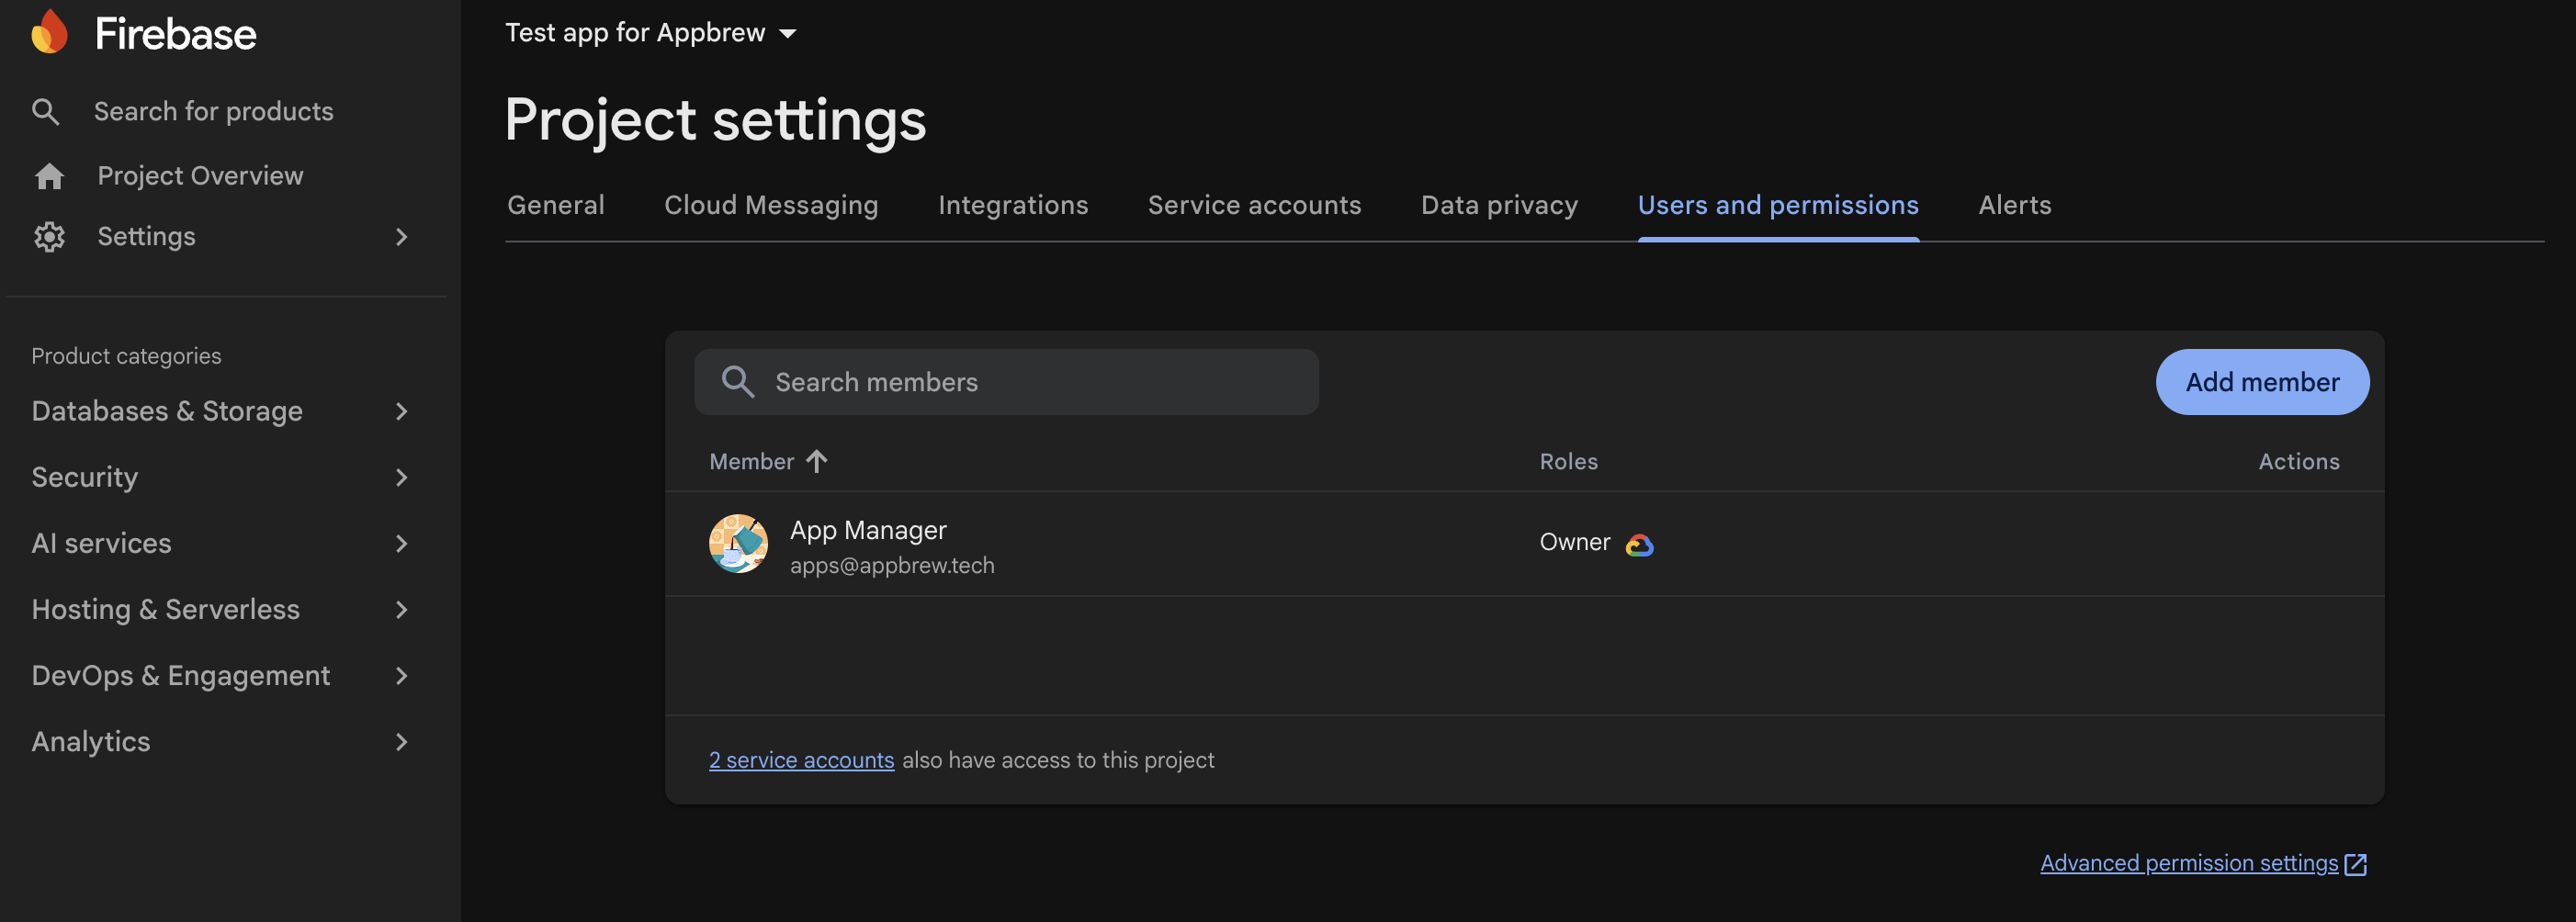Click the Member column sort arrow
2576x922 pixels.
pyautogui.click(x=817, y=461)
